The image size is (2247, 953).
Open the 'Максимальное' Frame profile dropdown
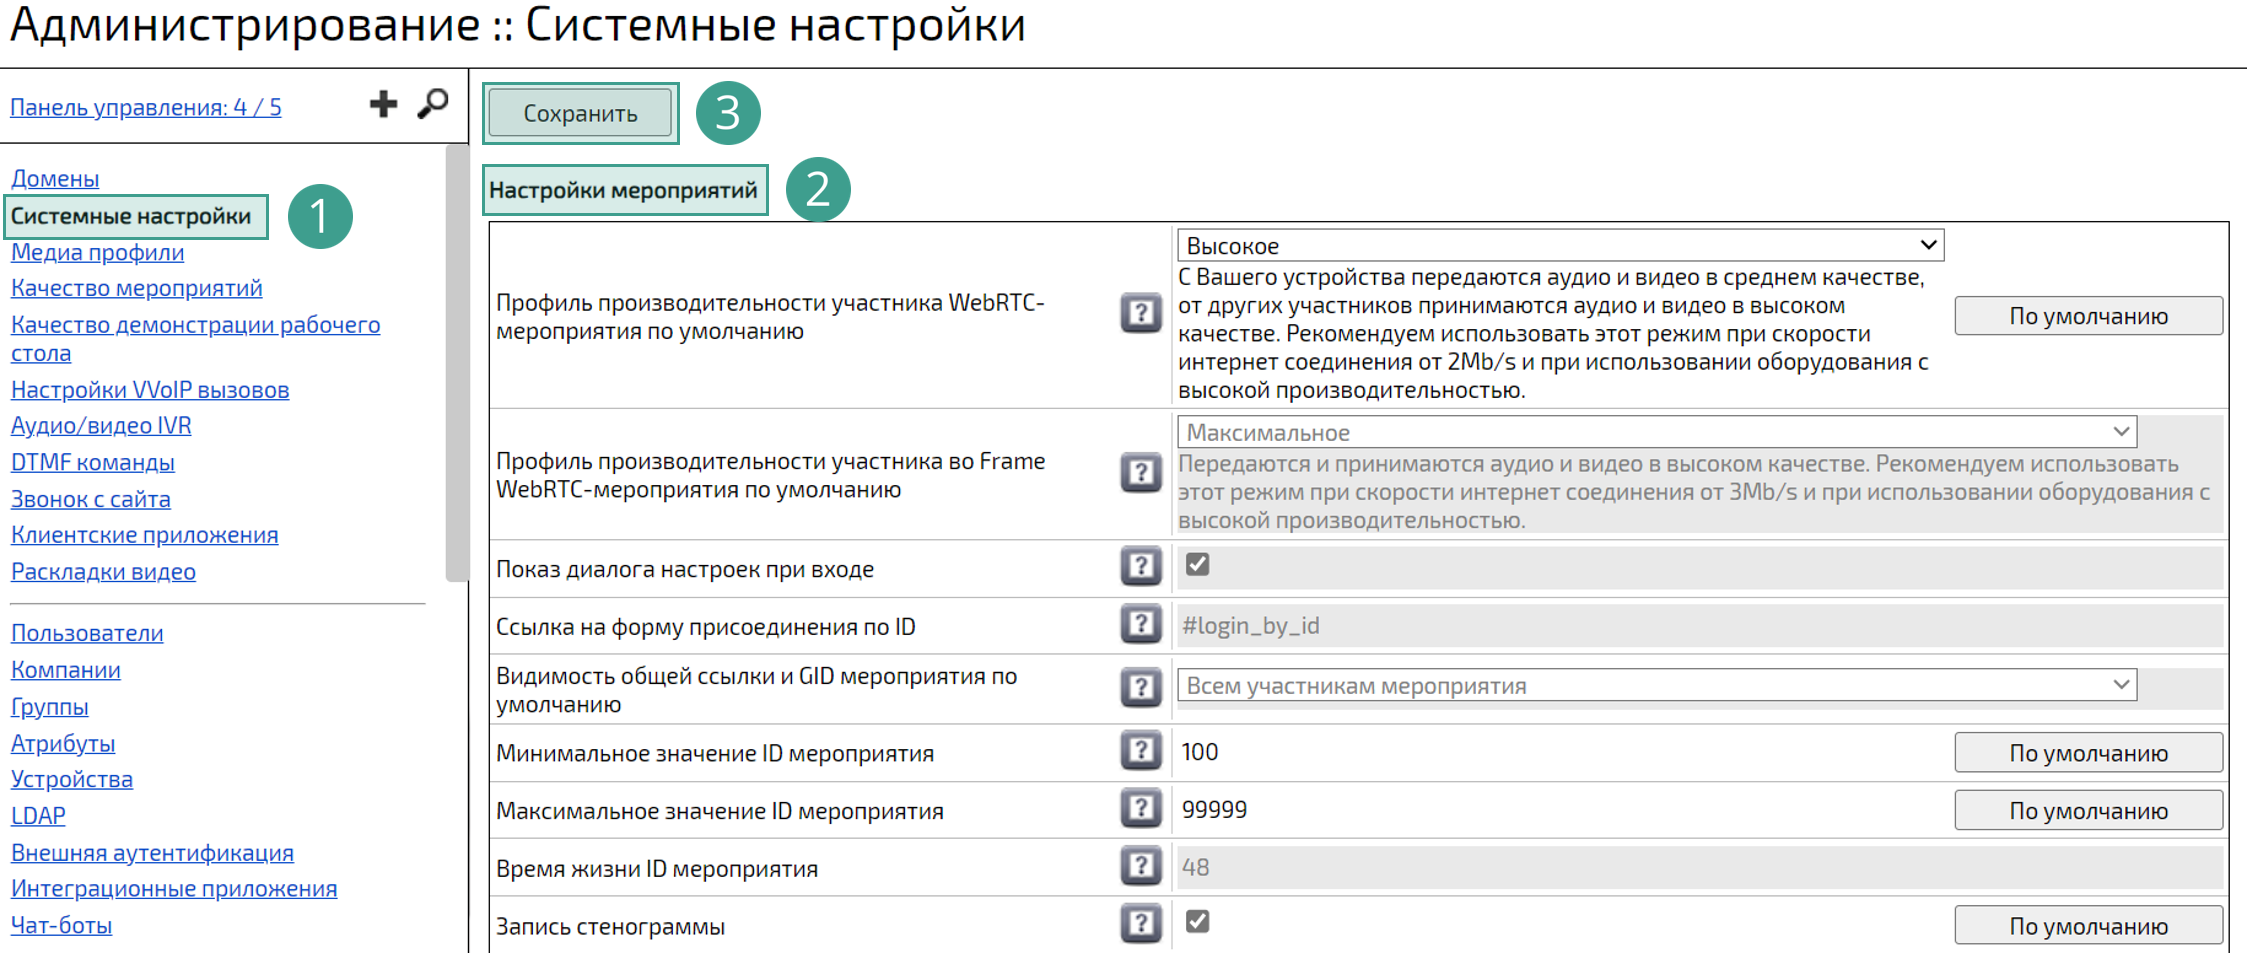tap(1656, 433)
